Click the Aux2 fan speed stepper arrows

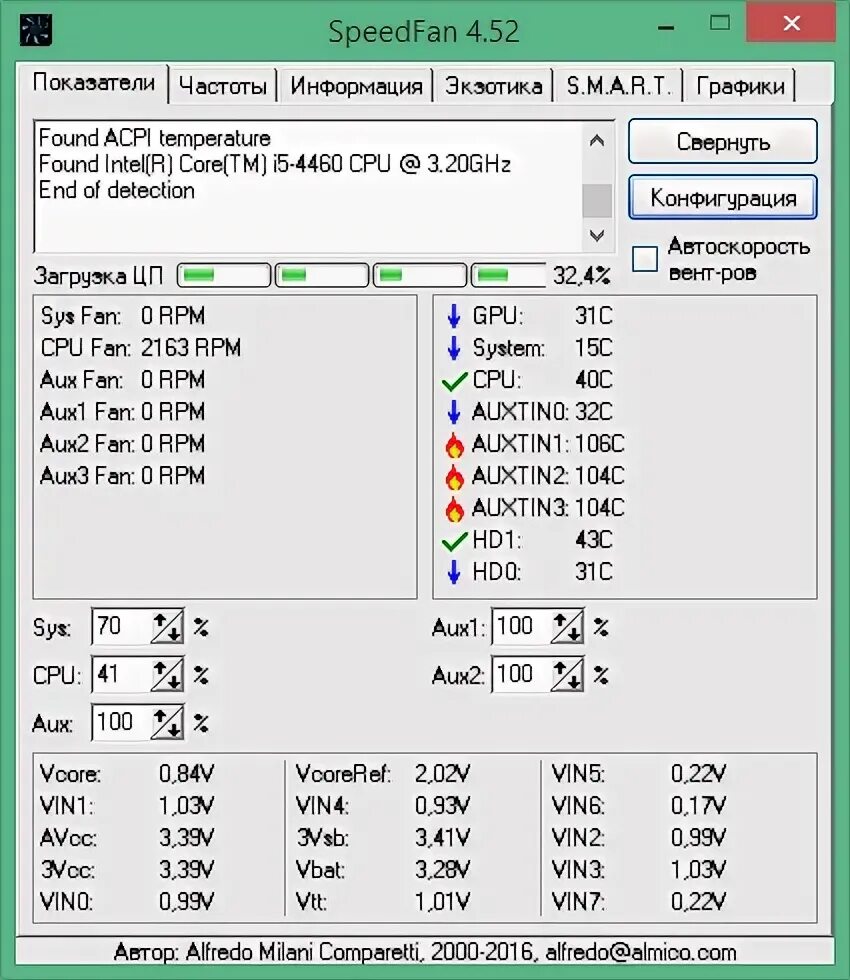pyautogui.click(x=568, y=674)
